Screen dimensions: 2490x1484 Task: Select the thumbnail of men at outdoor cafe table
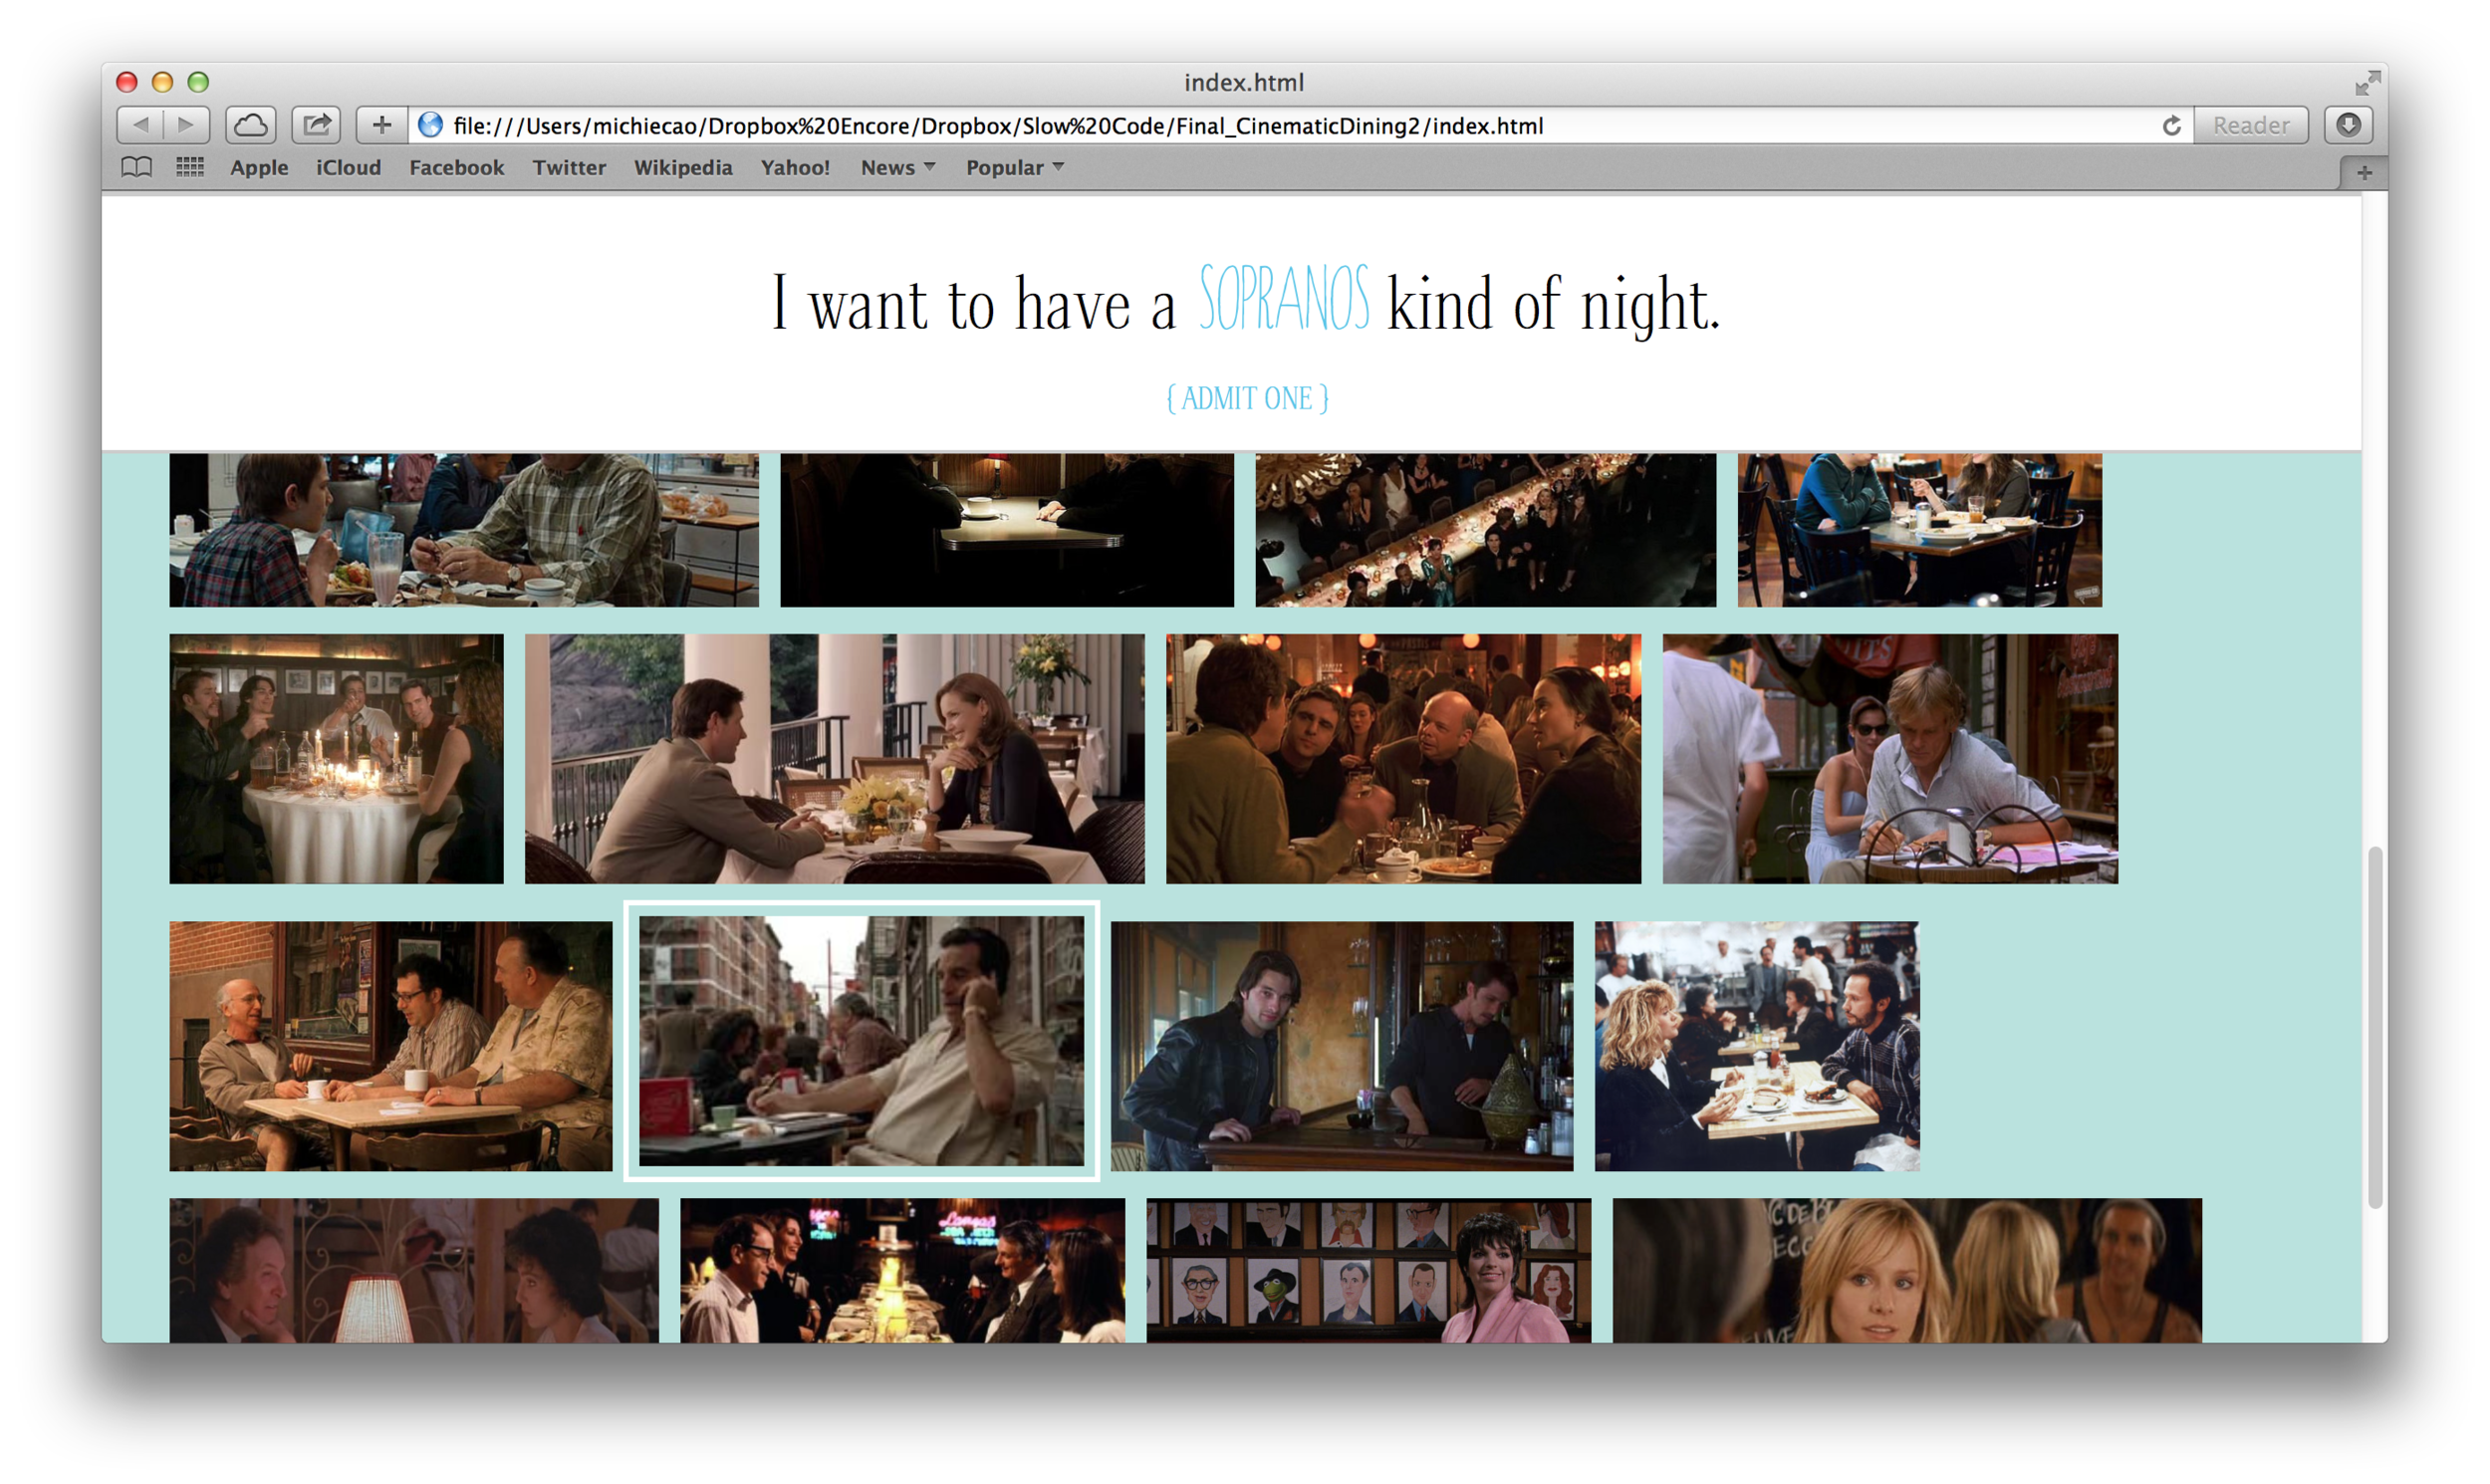pyautogui.click(x=390, y=1046)
